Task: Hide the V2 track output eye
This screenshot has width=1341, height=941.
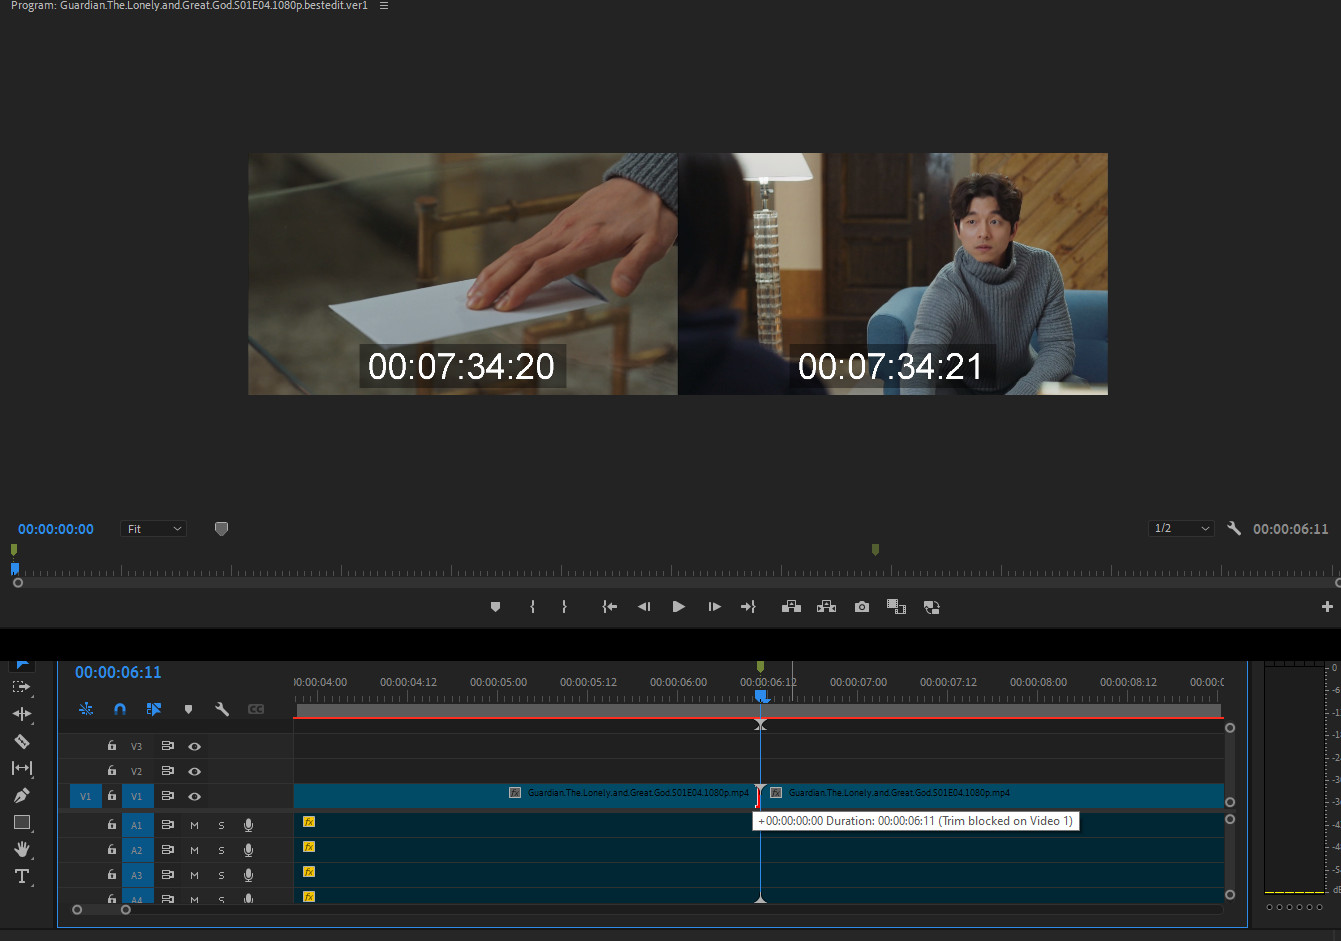Action: [x=194, y=771]
